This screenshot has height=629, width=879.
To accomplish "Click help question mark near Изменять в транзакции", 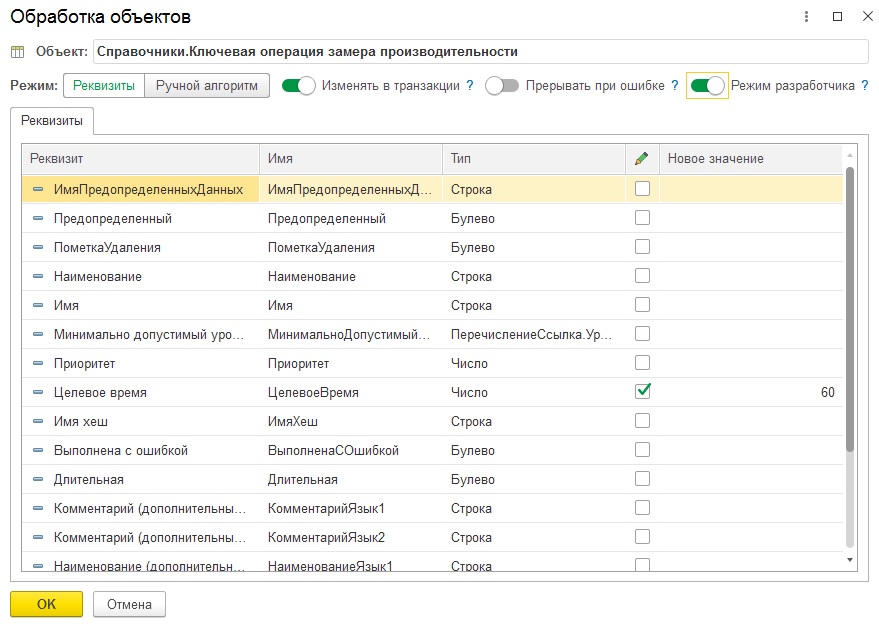I will tap(470, 86).
